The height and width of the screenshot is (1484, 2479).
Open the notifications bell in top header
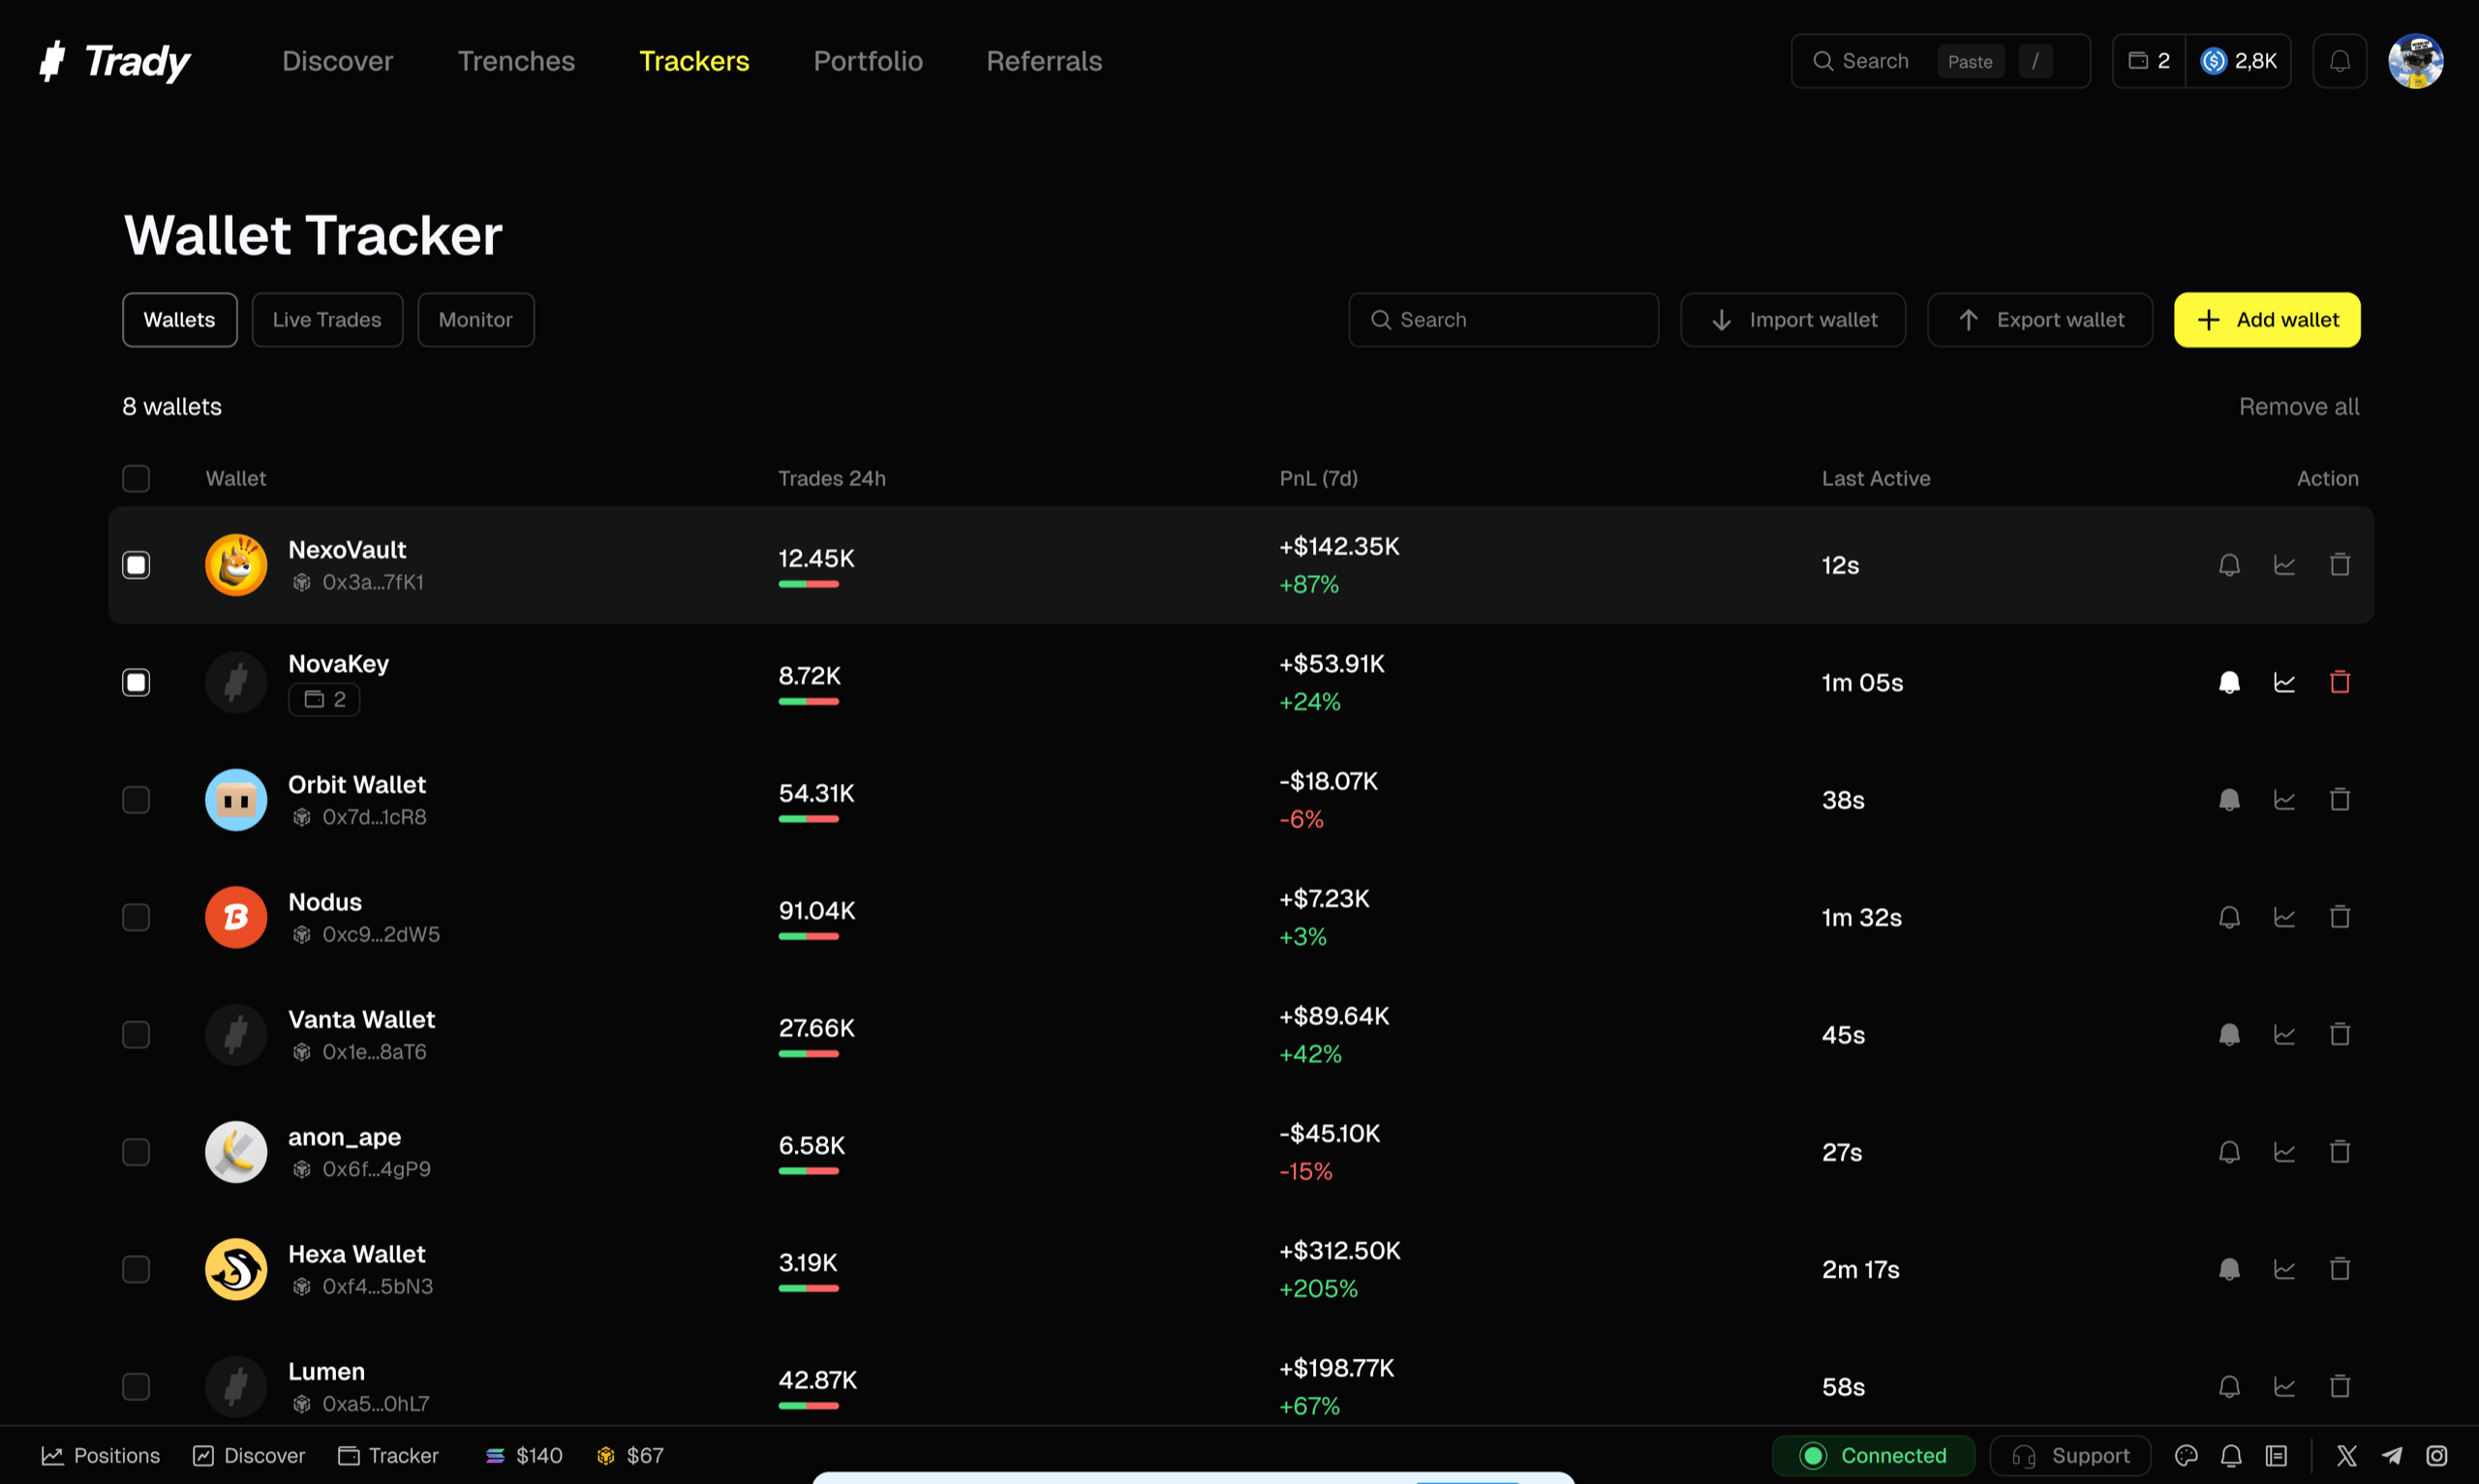coord(2339,61)
